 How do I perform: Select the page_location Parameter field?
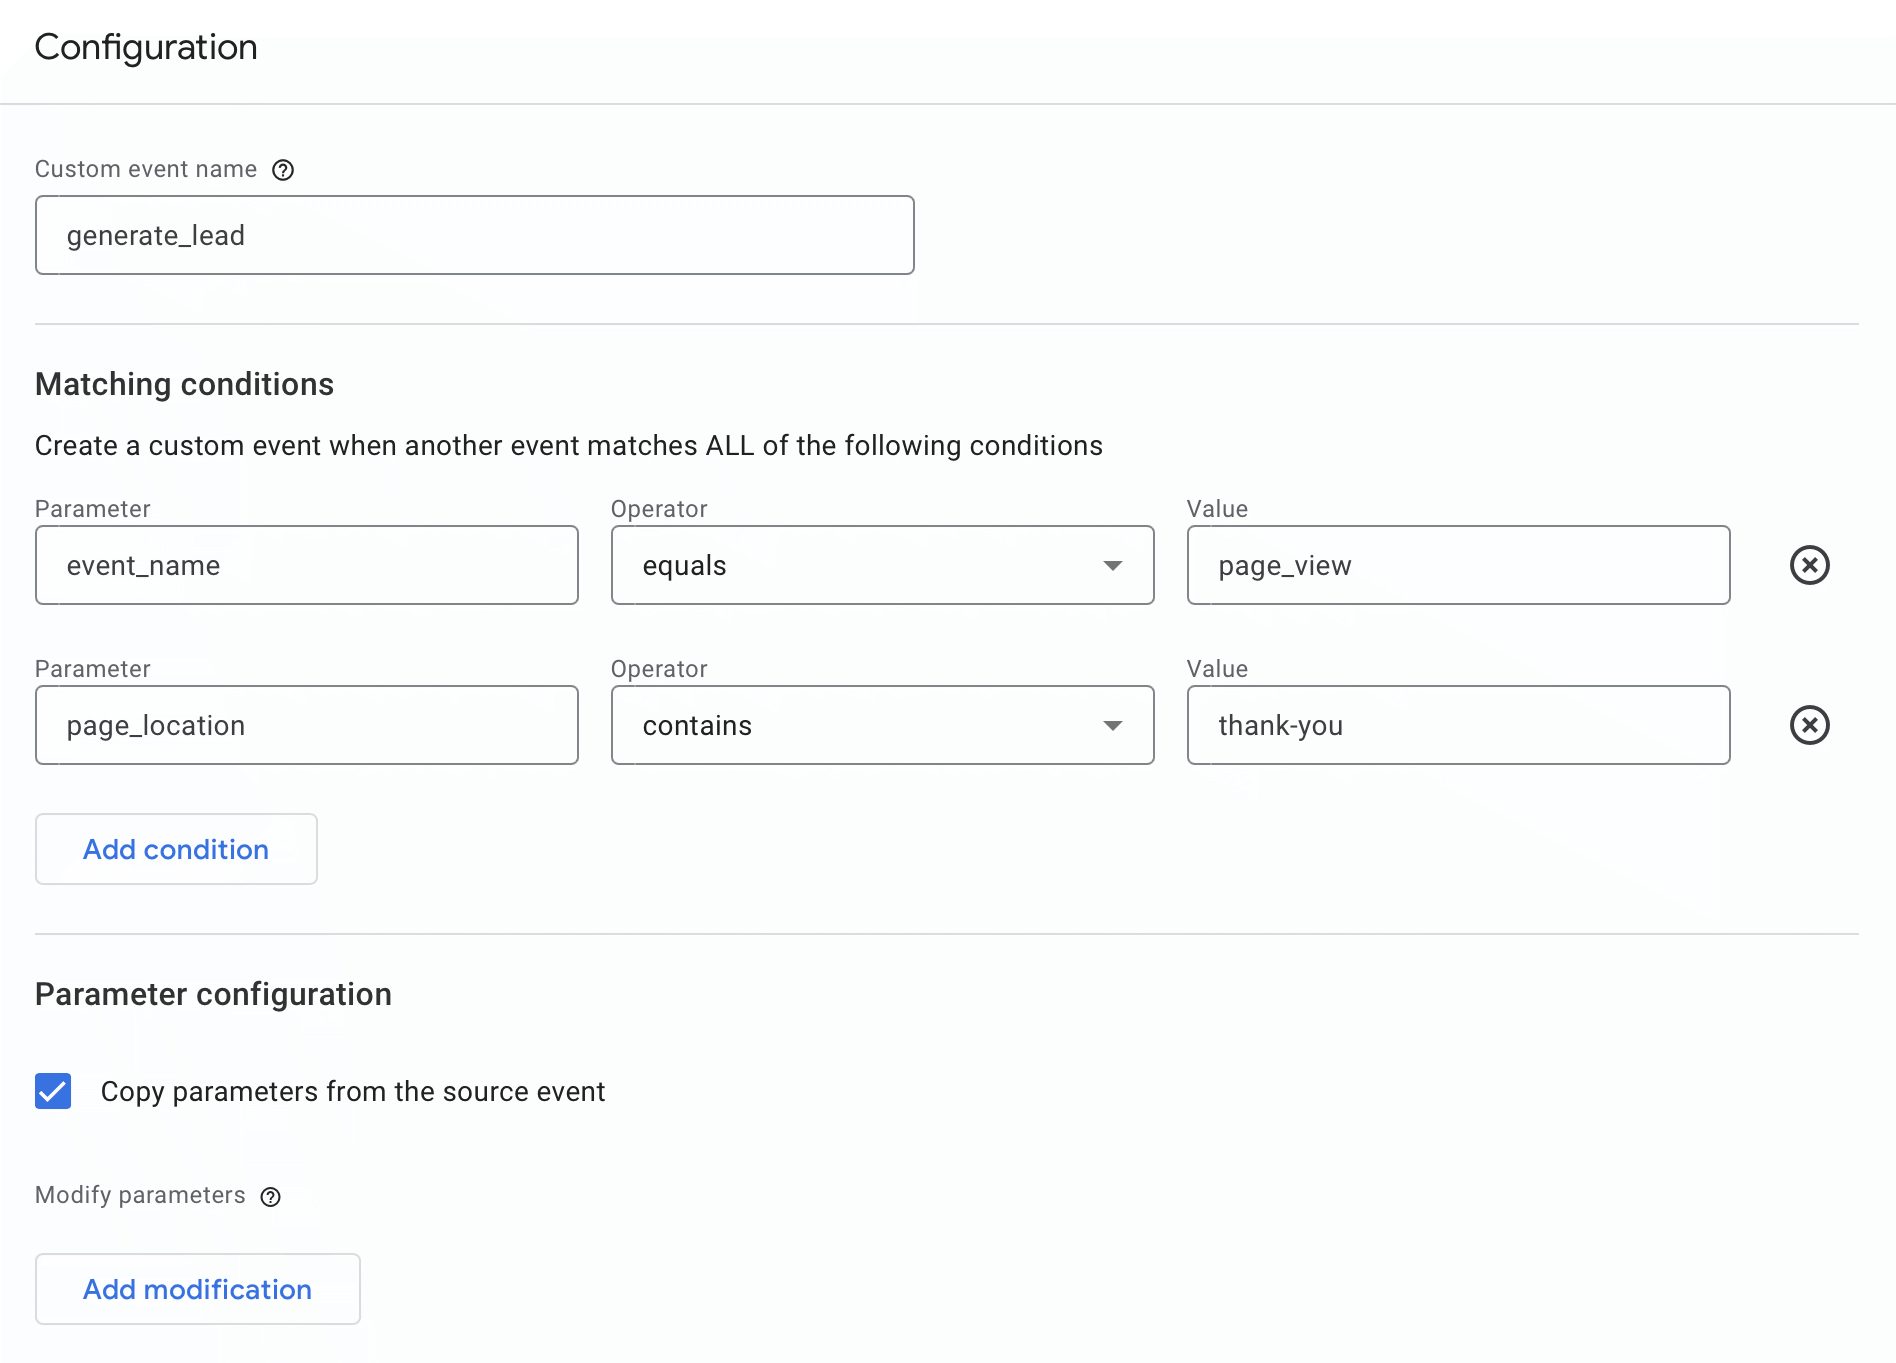pyautogui.click(x=307, y=725)
